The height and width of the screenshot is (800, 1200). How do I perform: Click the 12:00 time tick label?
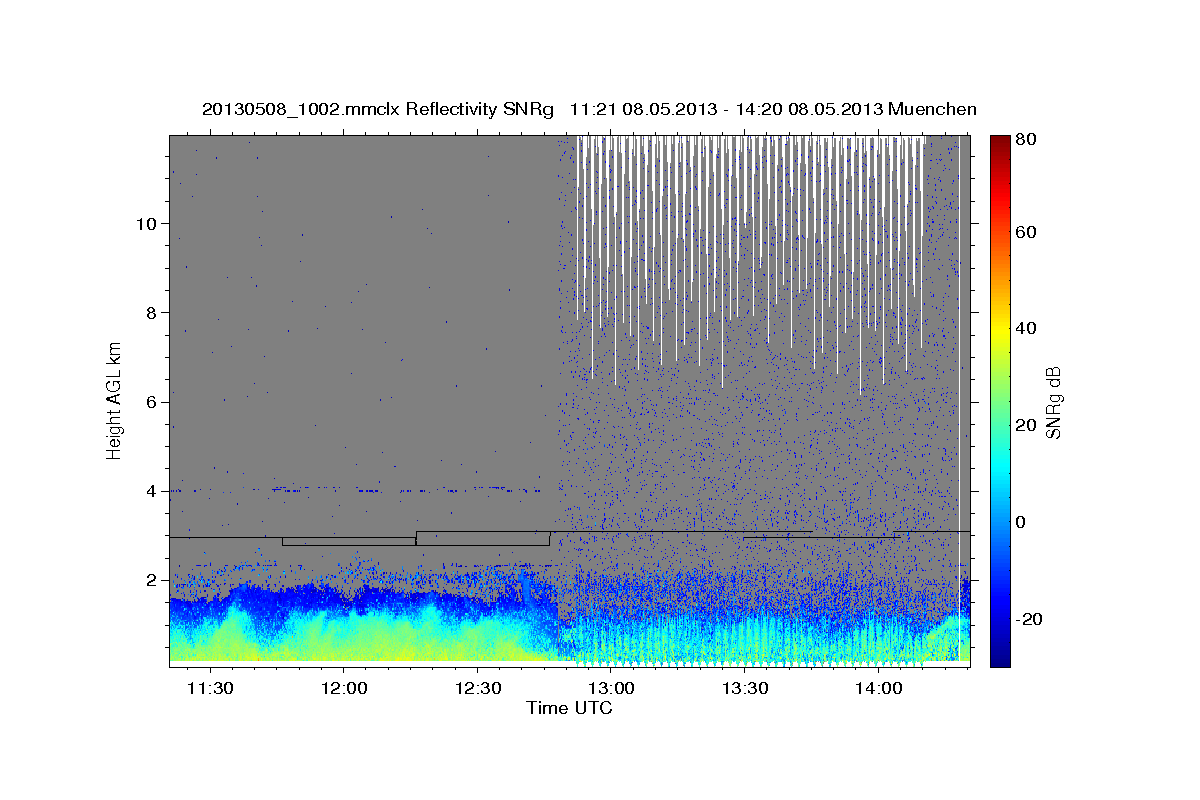[343, 688]
